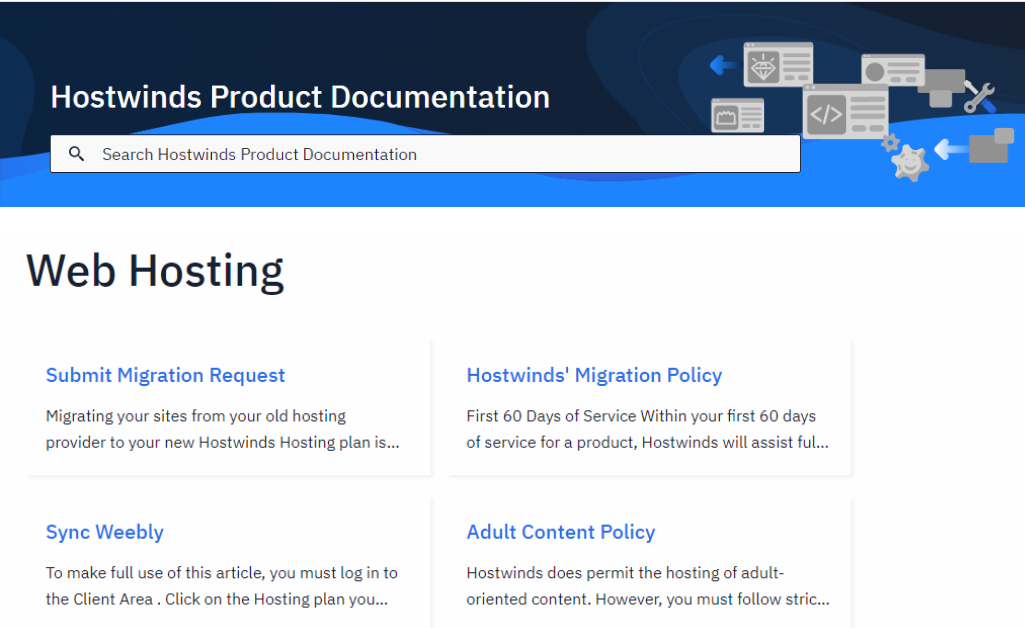This screenshot has width=1025, height=628.
Task: Click text "To make full use of this article"
Action: point(155,573)
